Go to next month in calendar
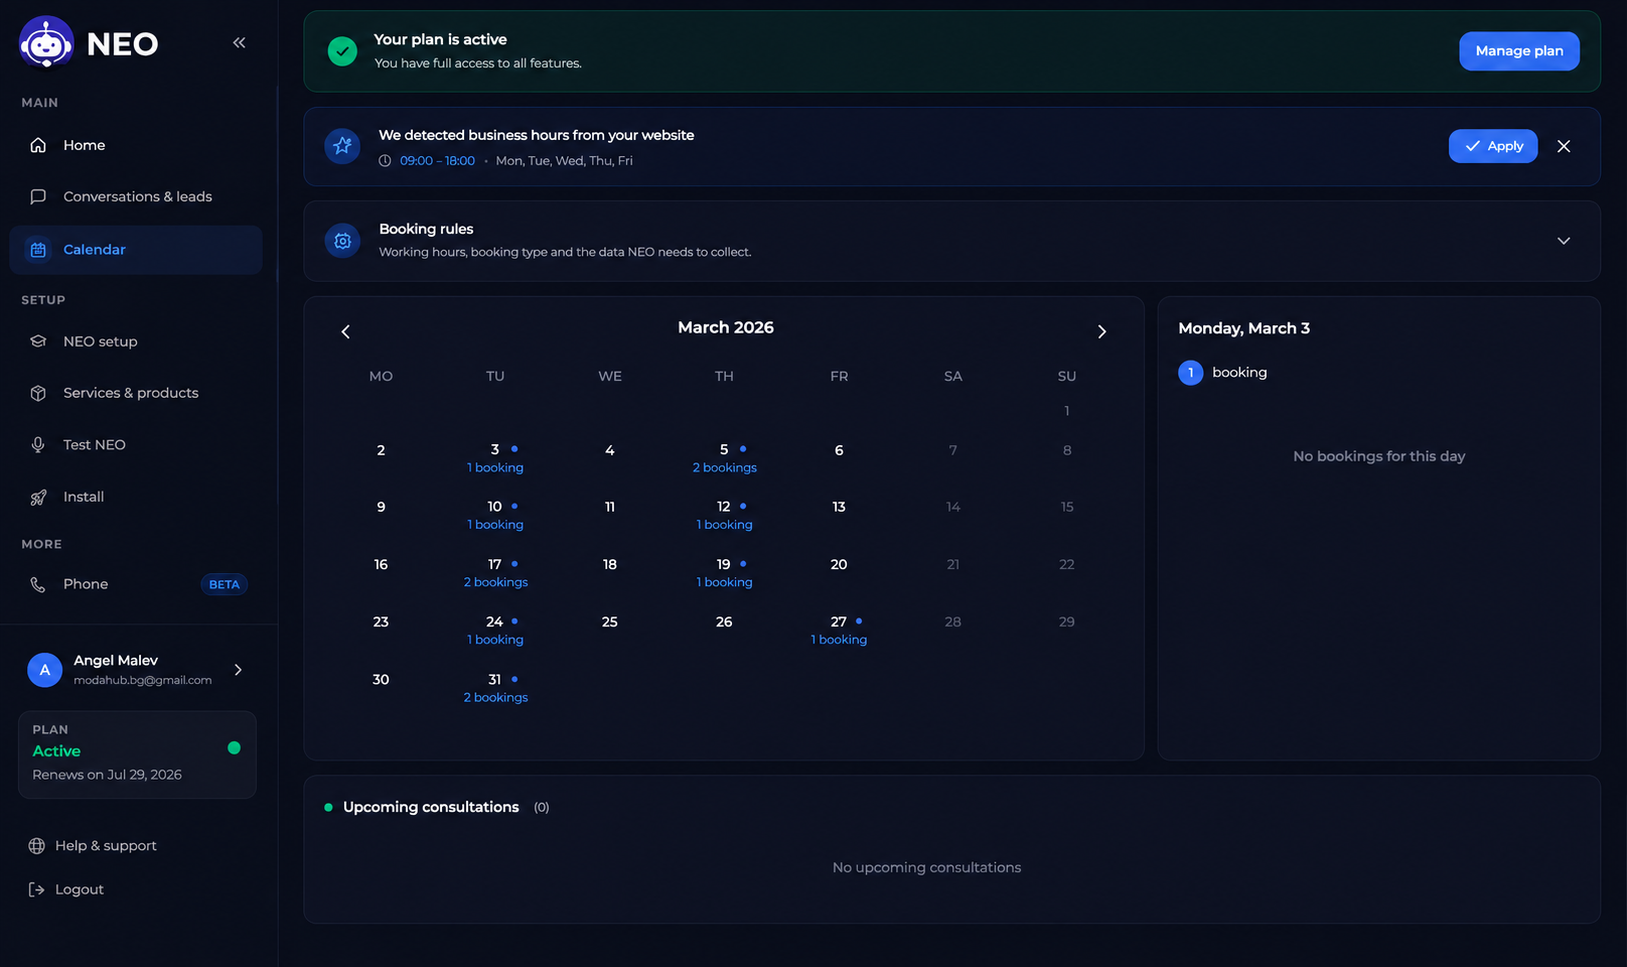Viewport: 1627px width, 967px height. point(1102,332)
